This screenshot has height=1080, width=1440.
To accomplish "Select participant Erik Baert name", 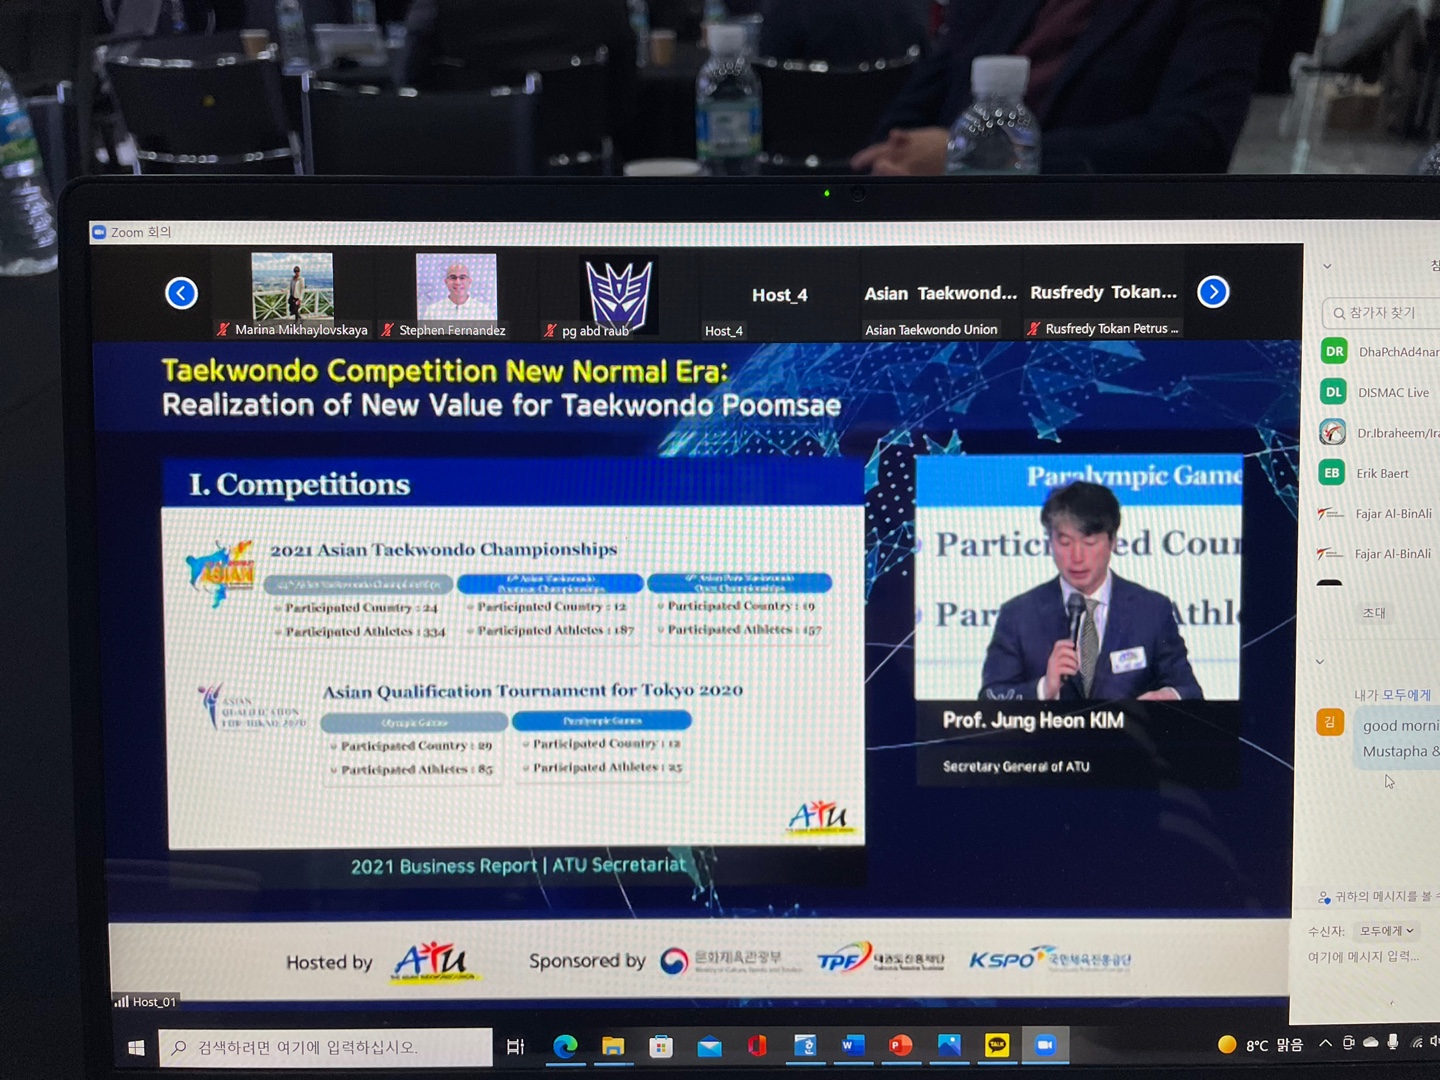I will [1382, 474].
